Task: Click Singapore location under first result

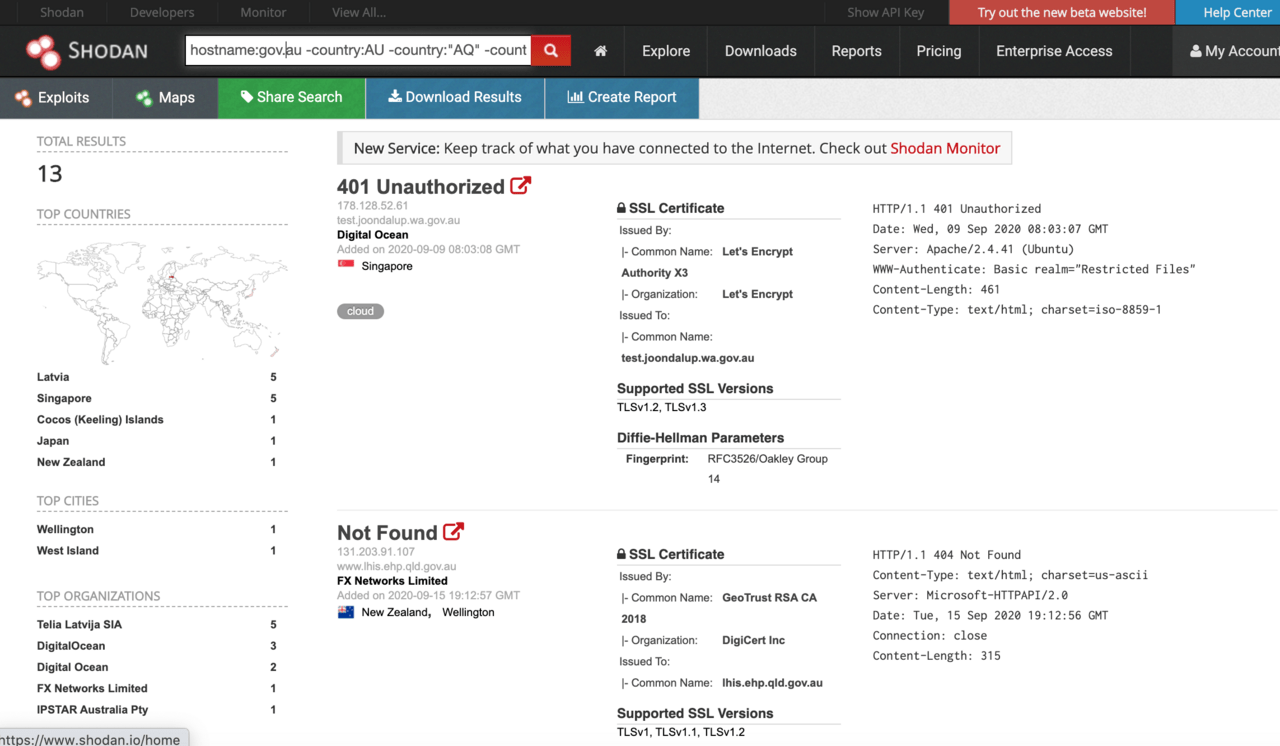Action: [x=387, y=266]
